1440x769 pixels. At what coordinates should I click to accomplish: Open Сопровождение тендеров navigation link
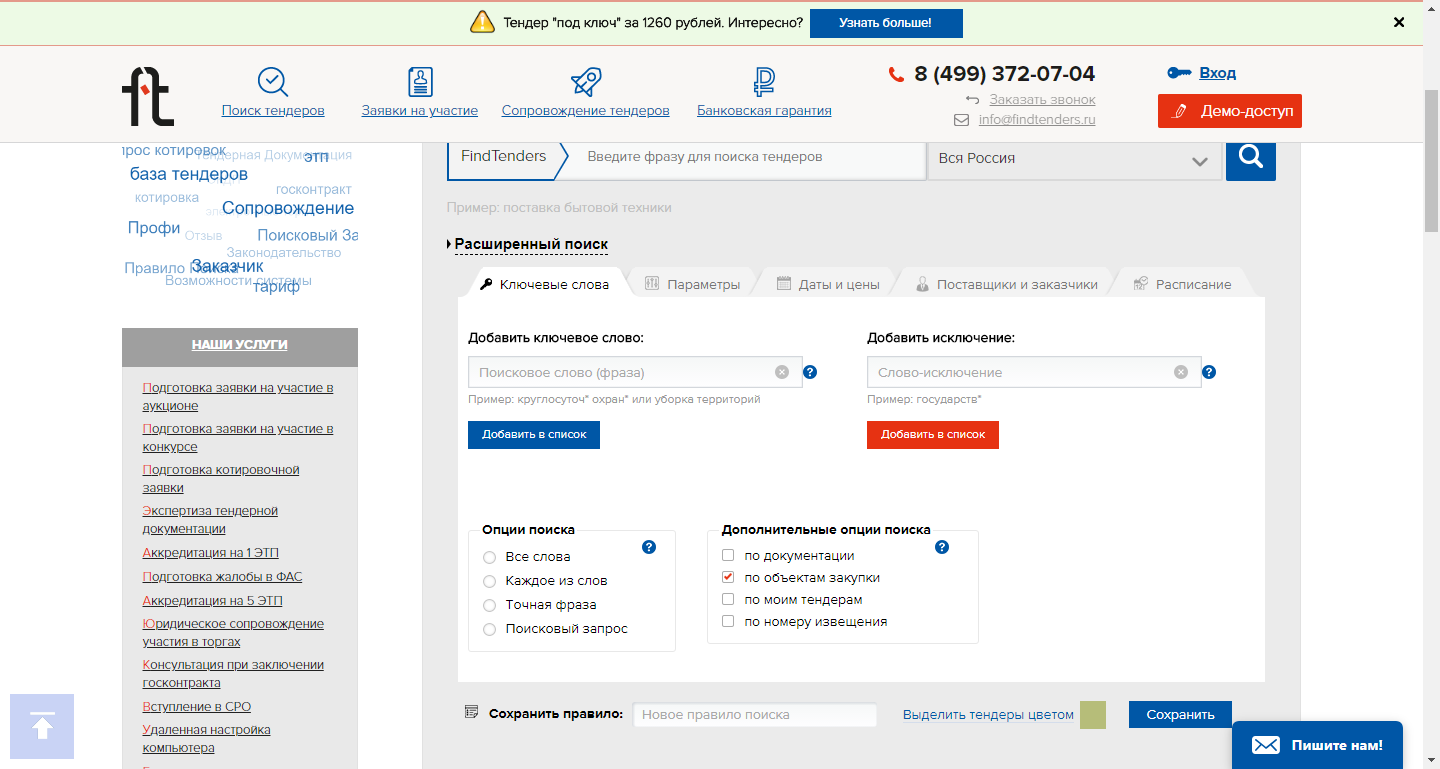pos(586,110)
